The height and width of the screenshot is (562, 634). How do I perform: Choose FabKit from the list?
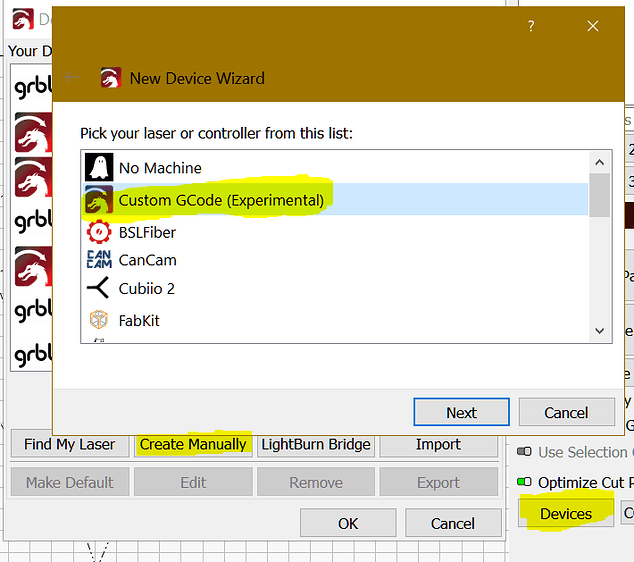point(335,320)
